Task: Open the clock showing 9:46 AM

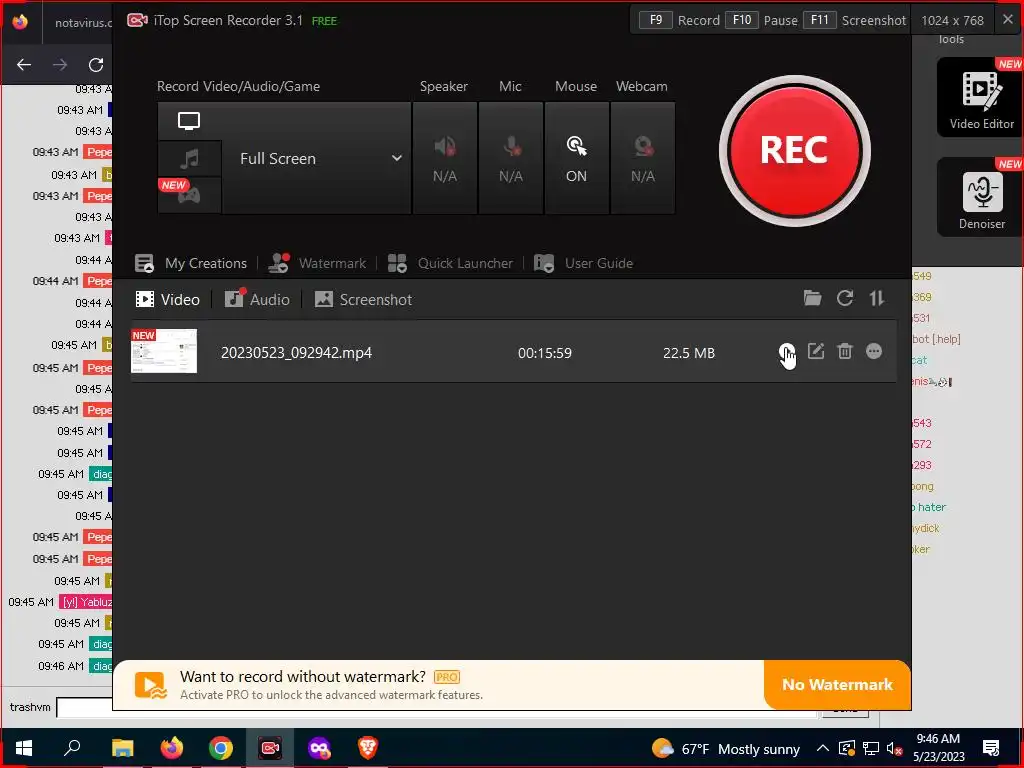Action: point(938,748)
